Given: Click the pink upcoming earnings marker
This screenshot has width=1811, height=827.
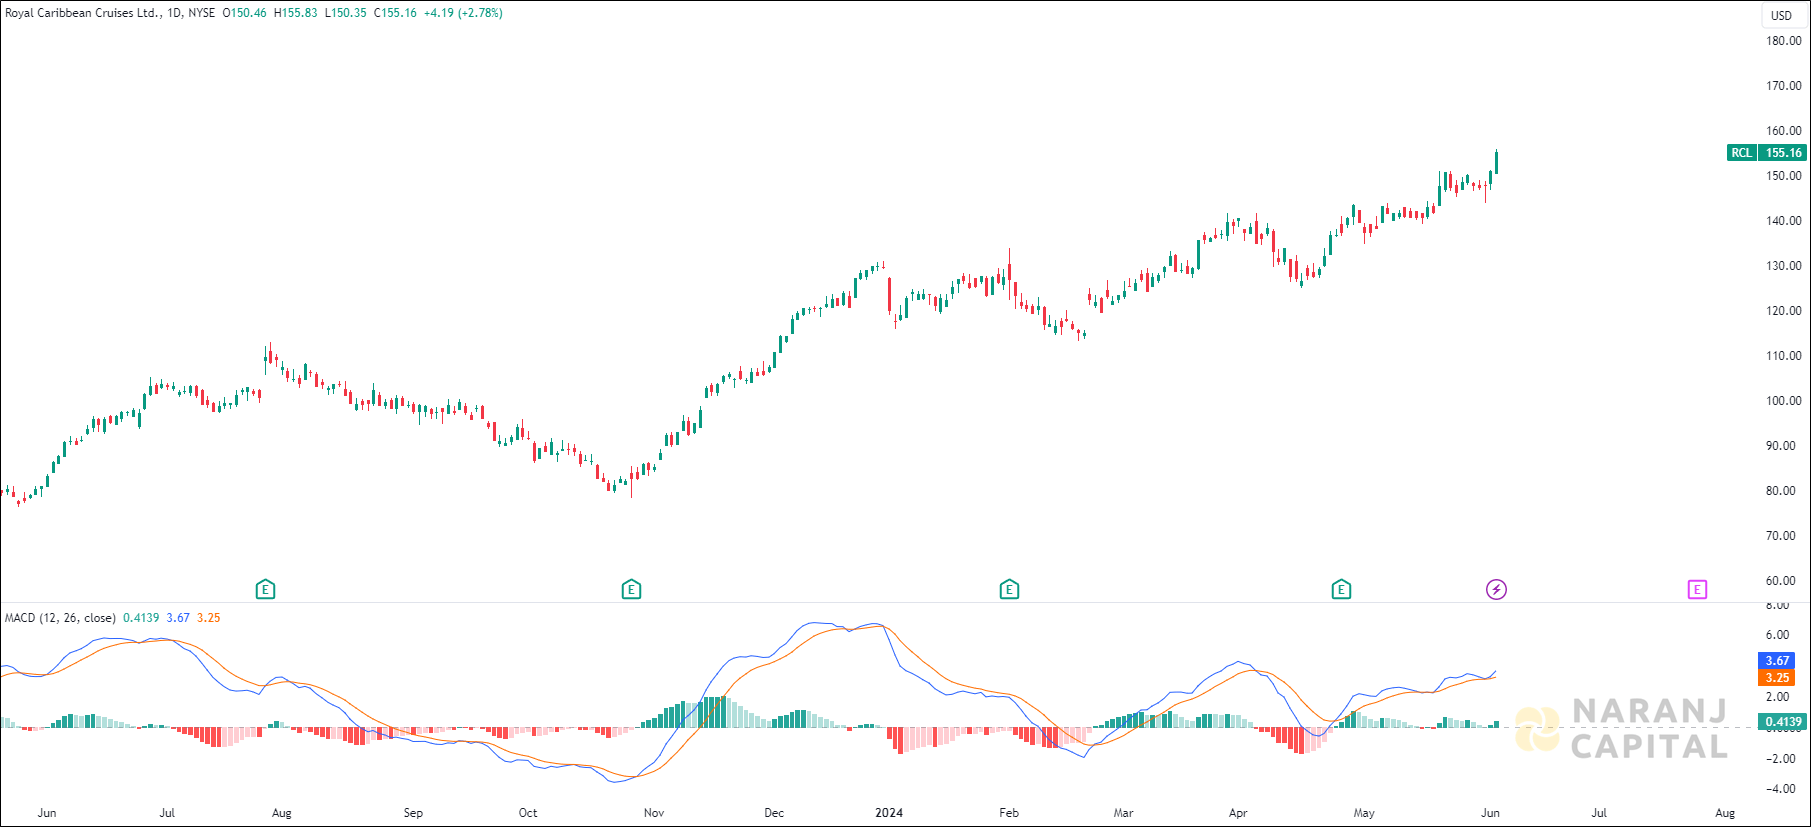Looking at the screenshot, I should pos(1697,590).
